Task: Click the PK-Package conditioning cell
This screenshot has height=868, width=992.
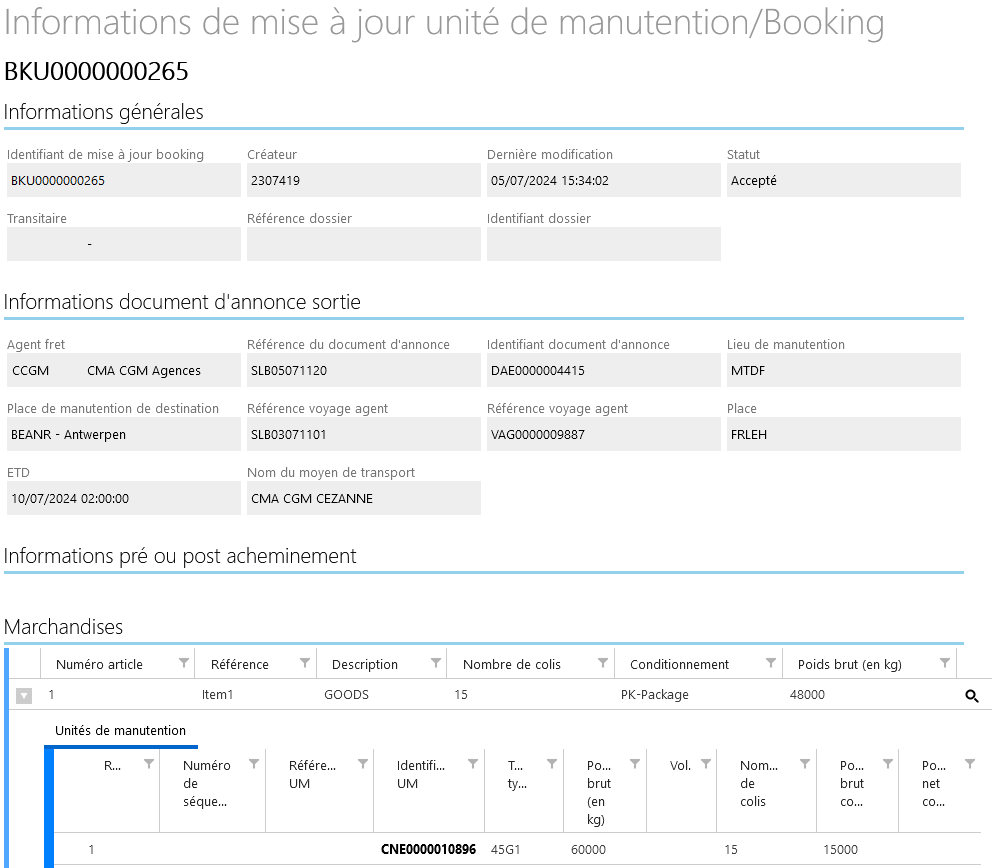Action: click(655, 695)
